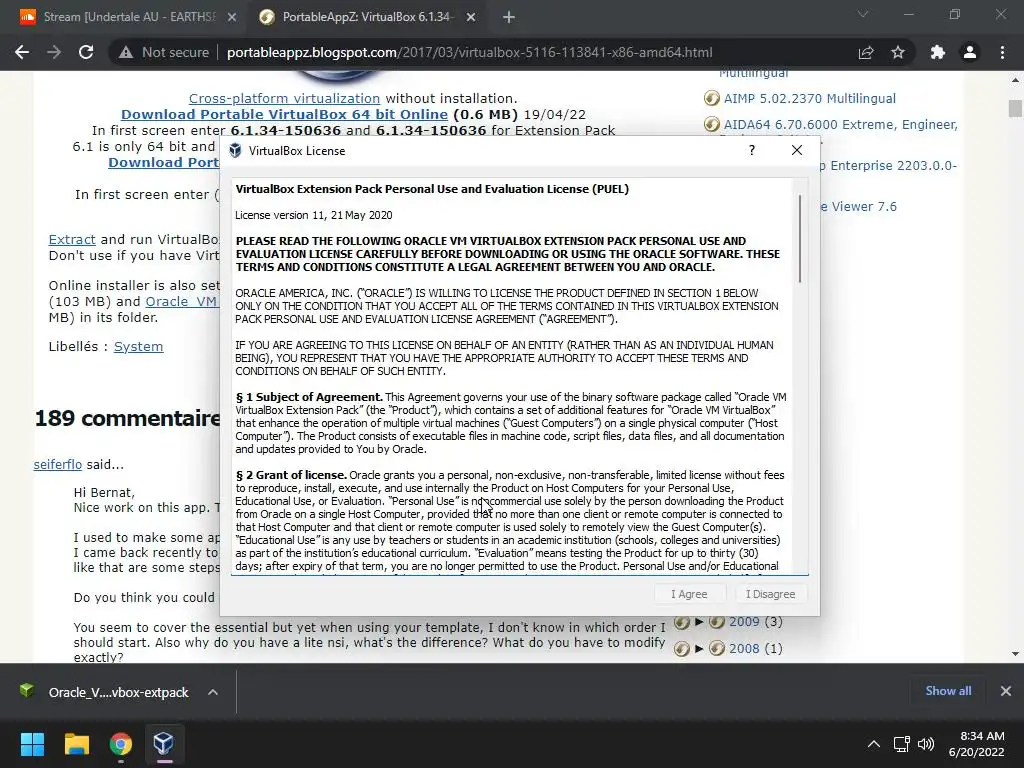
Task: Click Show all downloads
Action: 948,691
